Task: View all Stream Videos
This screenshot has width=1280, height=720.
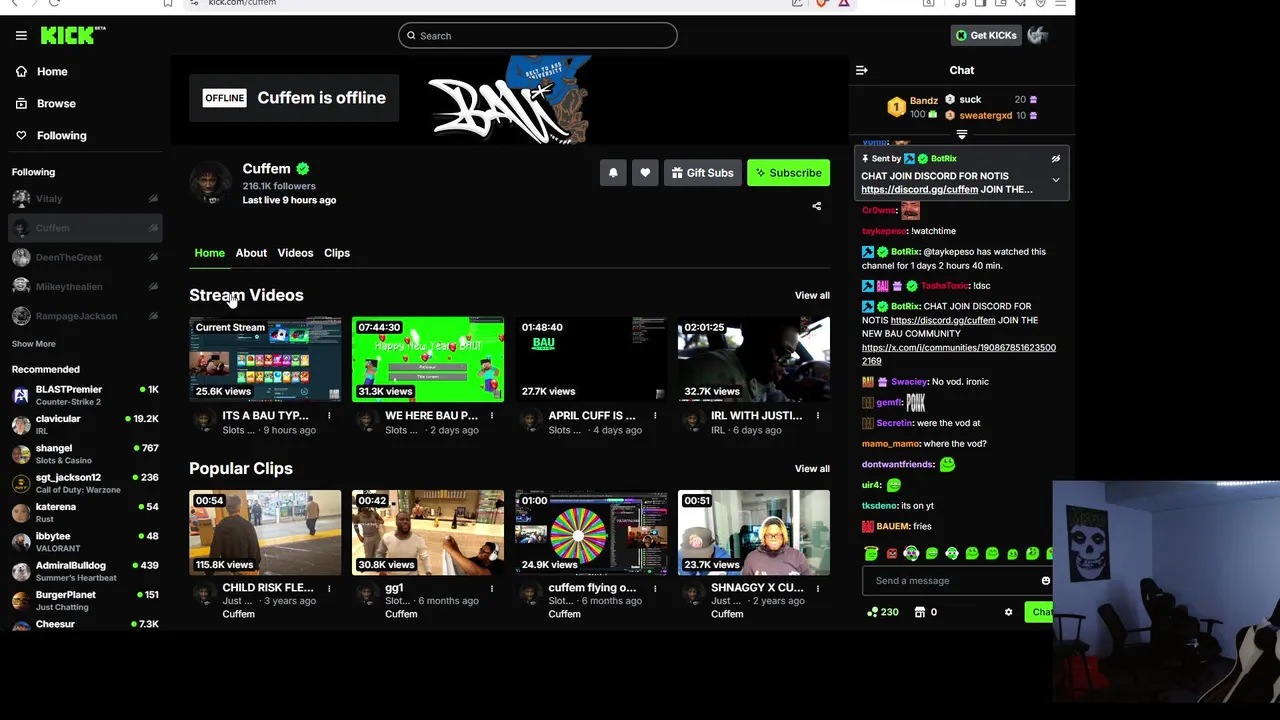Action: pyautogui.click(x=812, y=296)
